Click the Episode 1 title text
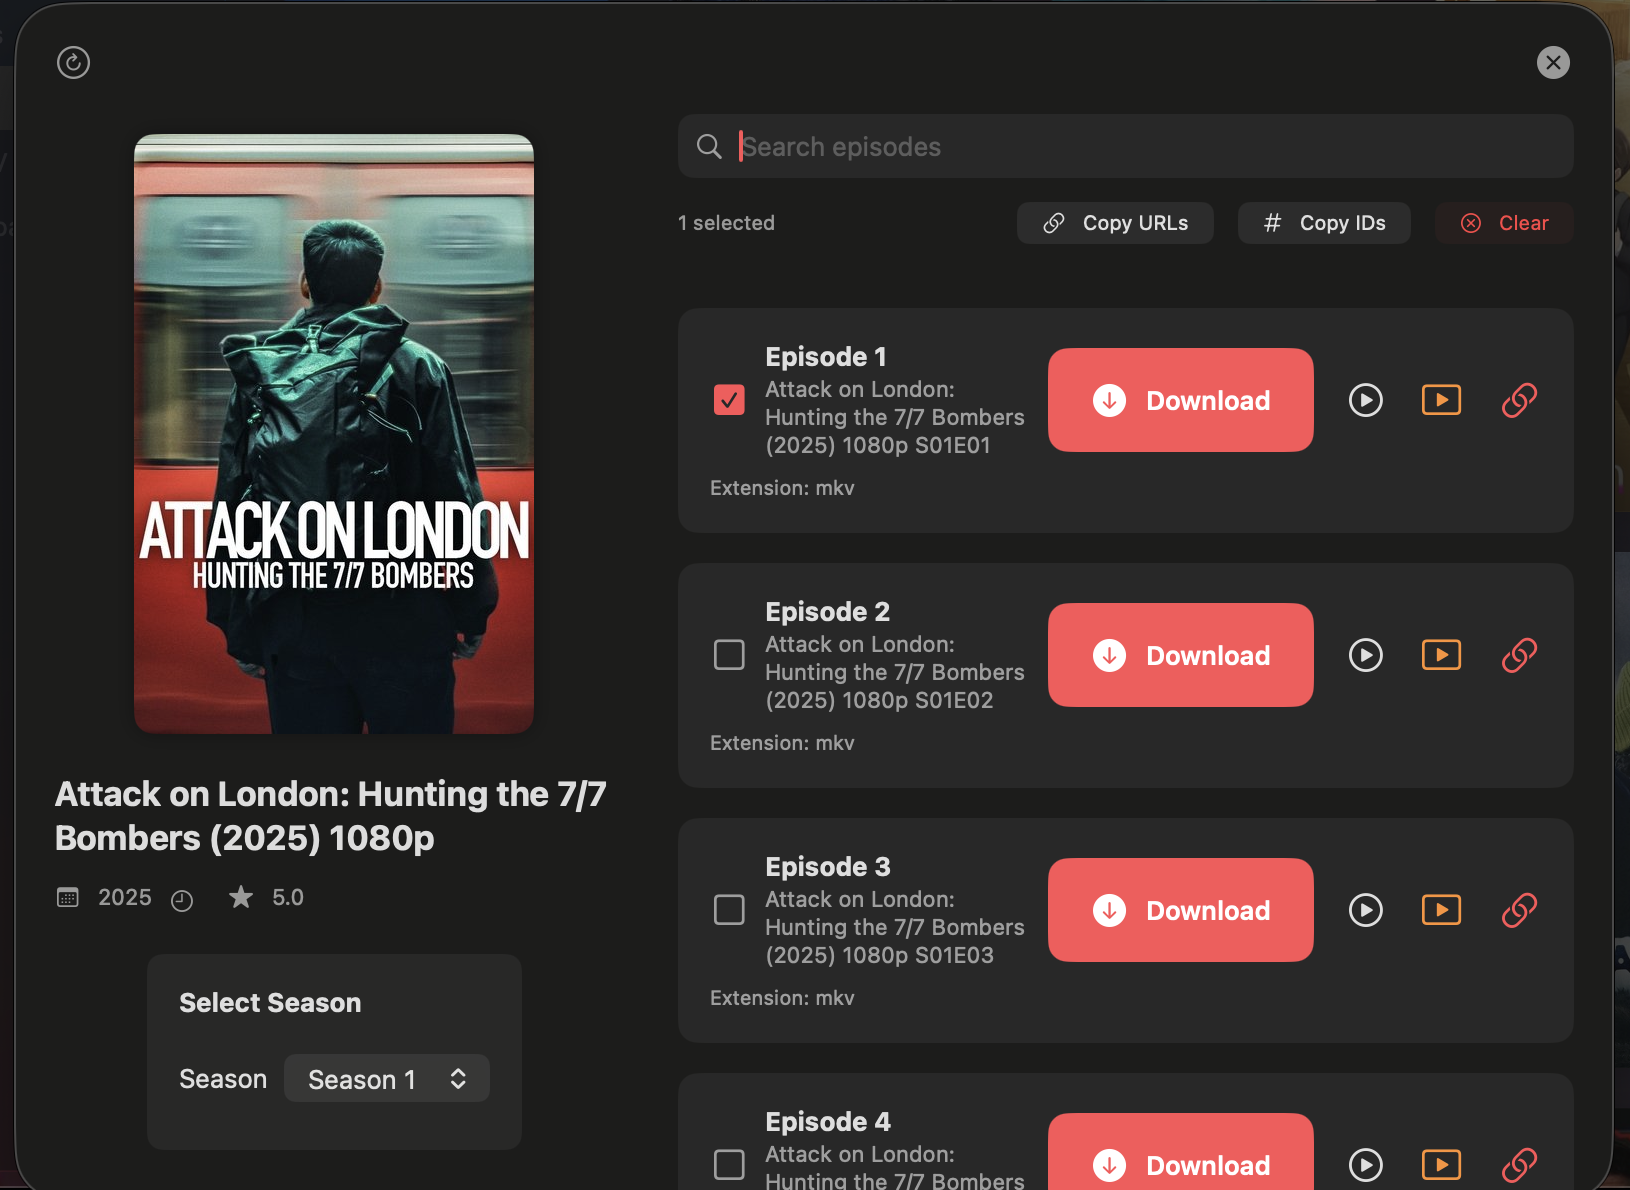 tap(826, 357)
